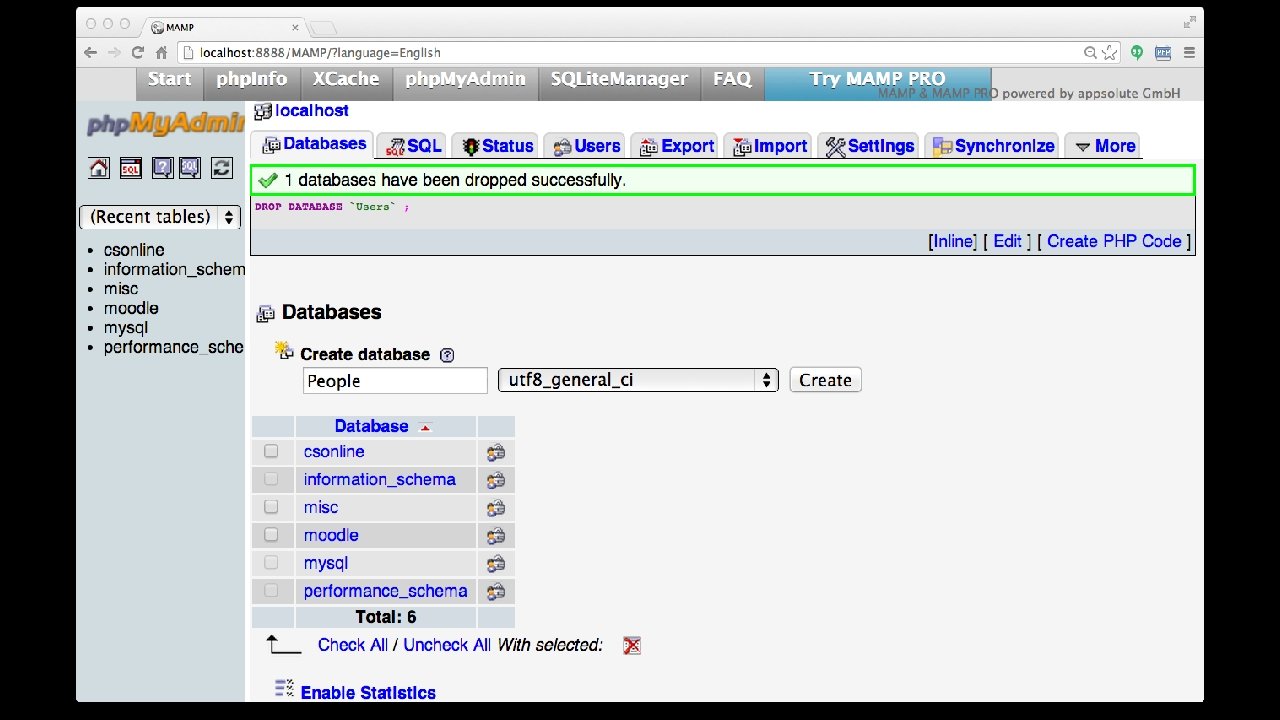Click the Uncheck All link
This screenshot has height=720, width=1280.
[x=447, y=645]
